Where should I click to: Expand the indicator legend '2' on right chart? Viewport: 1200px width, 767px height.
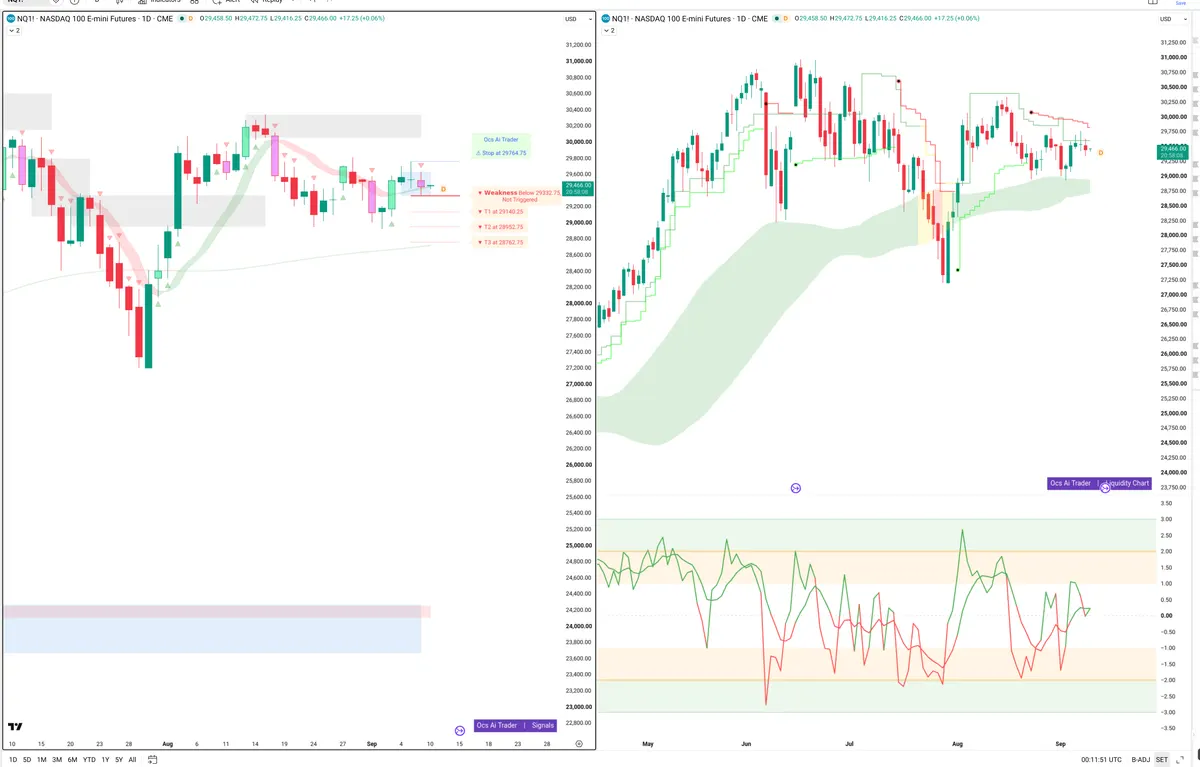pyautogui.click(x=607, y=31)
